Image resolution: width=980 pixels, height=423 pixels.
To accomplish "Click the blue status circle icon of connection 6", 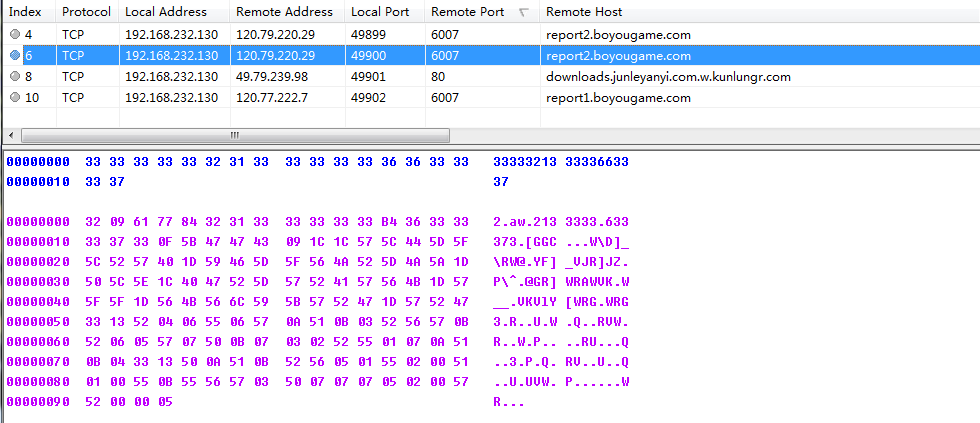I will (x=15, y=56).
